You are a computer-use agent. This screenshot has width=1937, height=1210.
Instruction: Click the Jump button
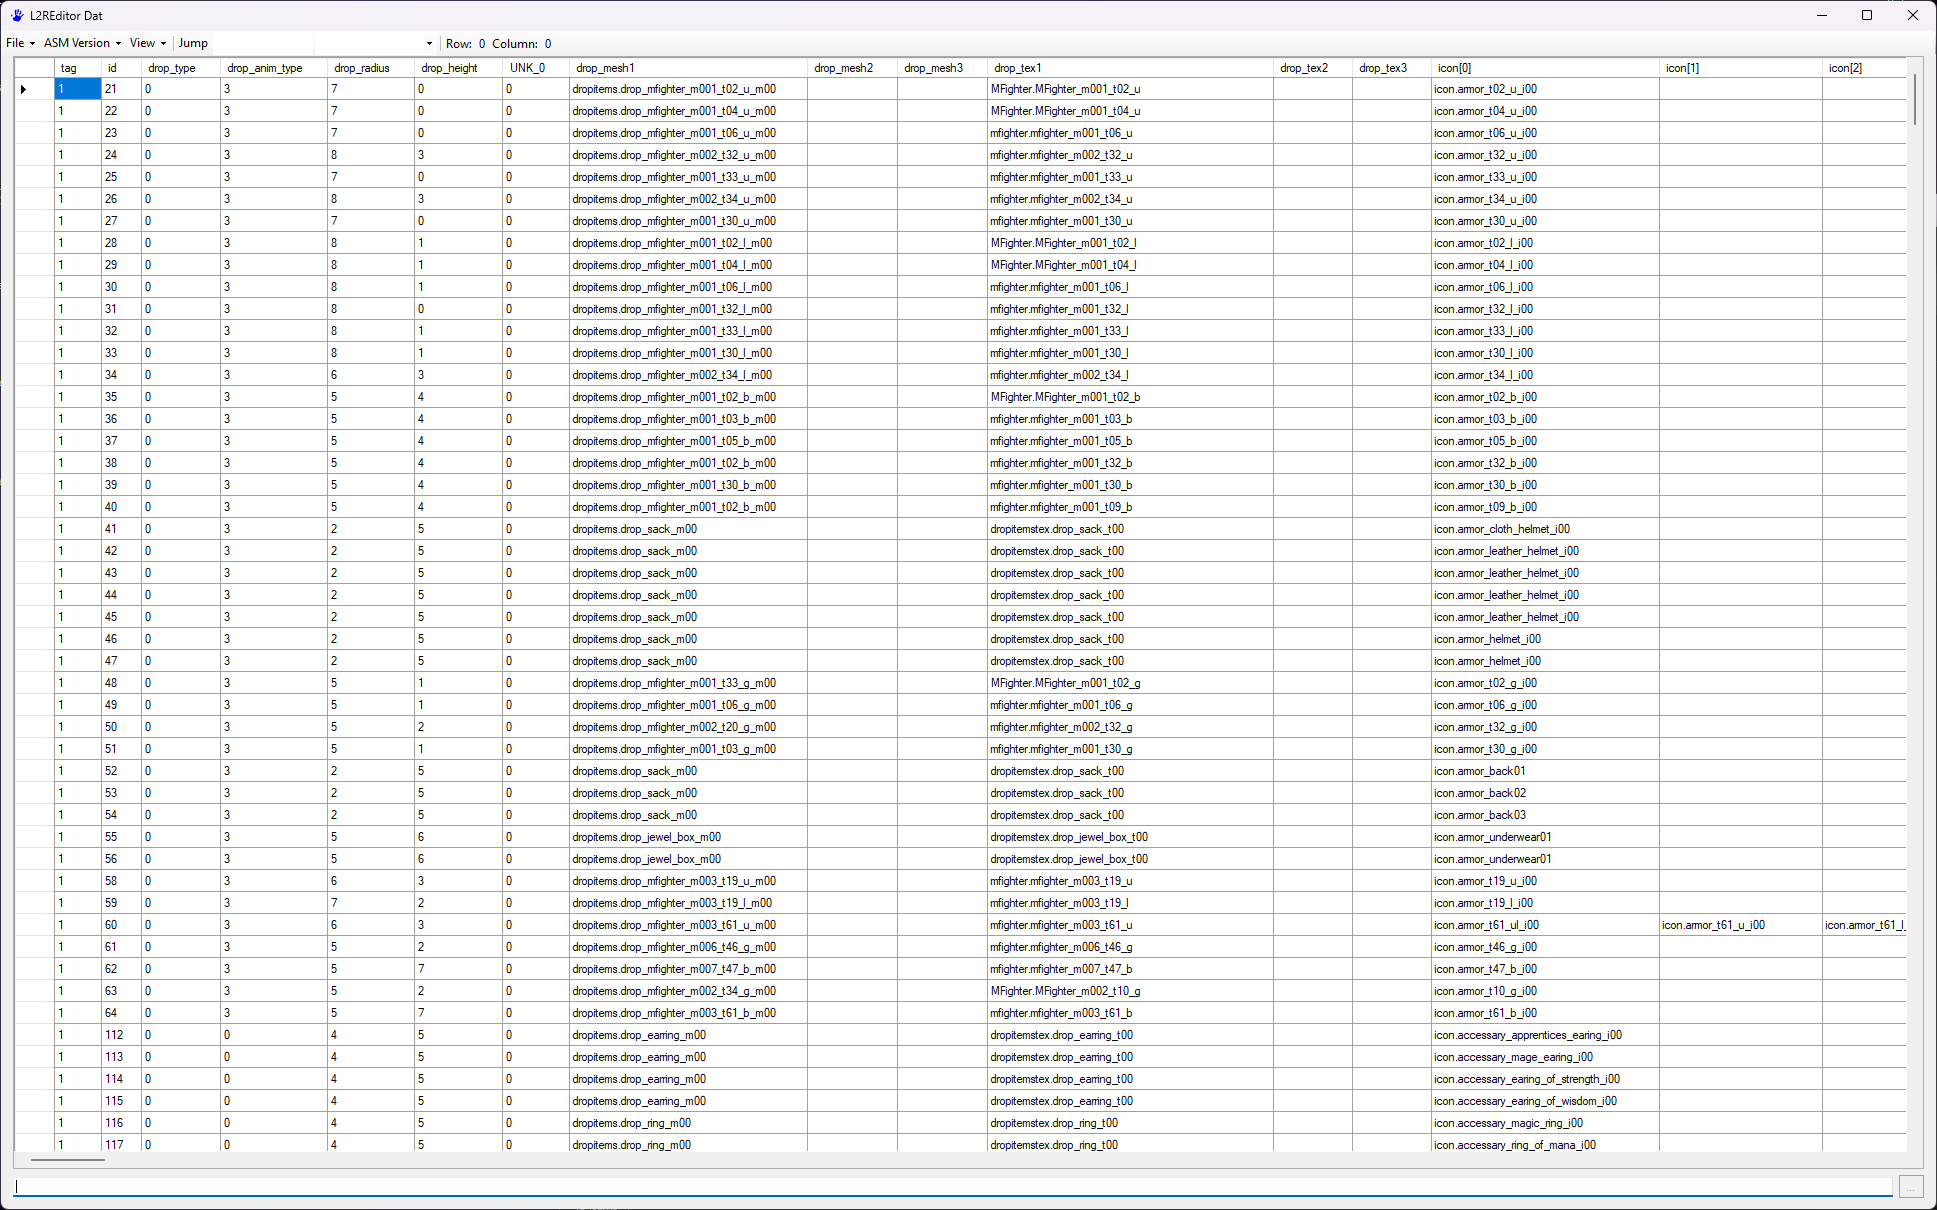point(193,43)
